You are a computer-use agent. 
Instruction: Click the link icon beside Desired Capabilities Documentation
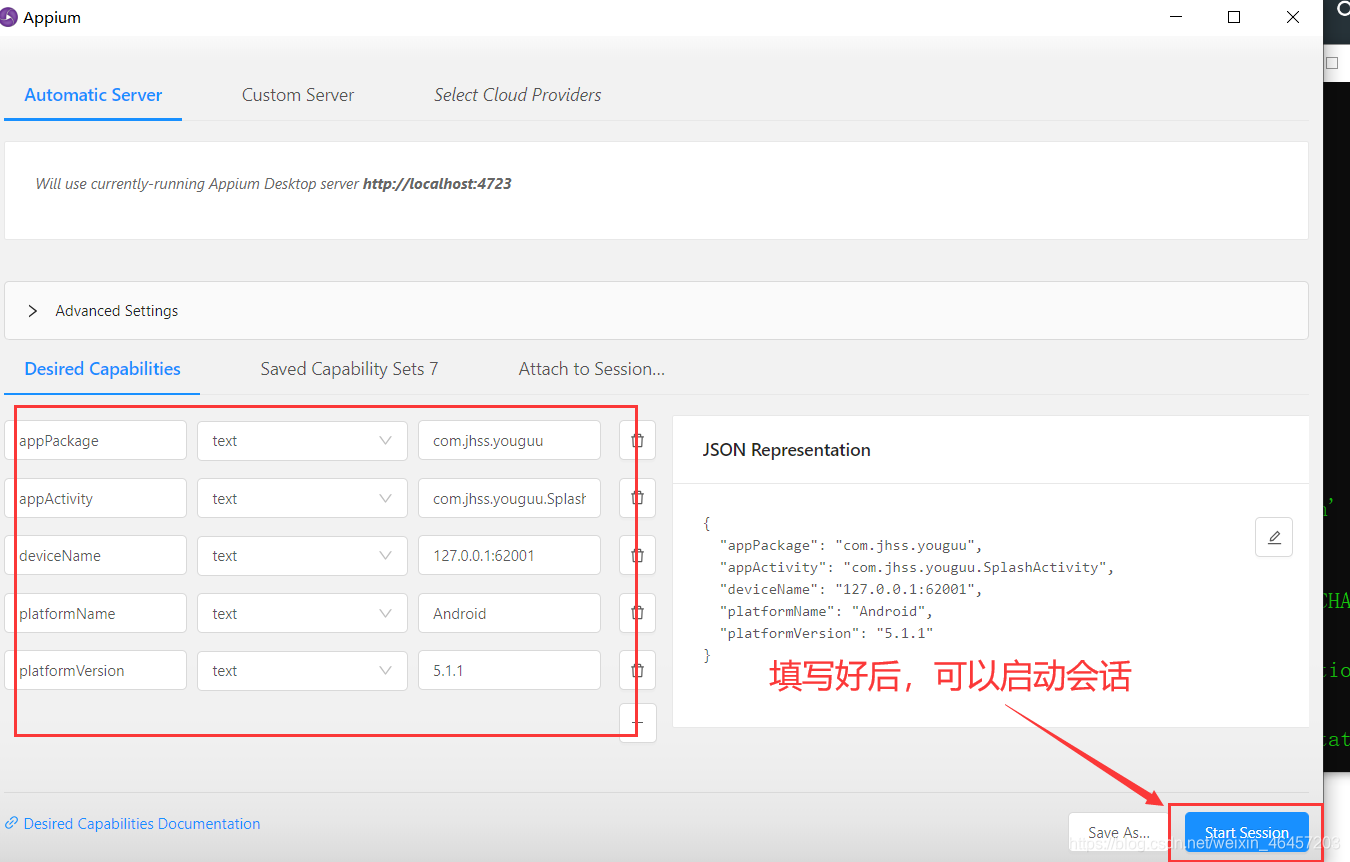pos(11,824)
